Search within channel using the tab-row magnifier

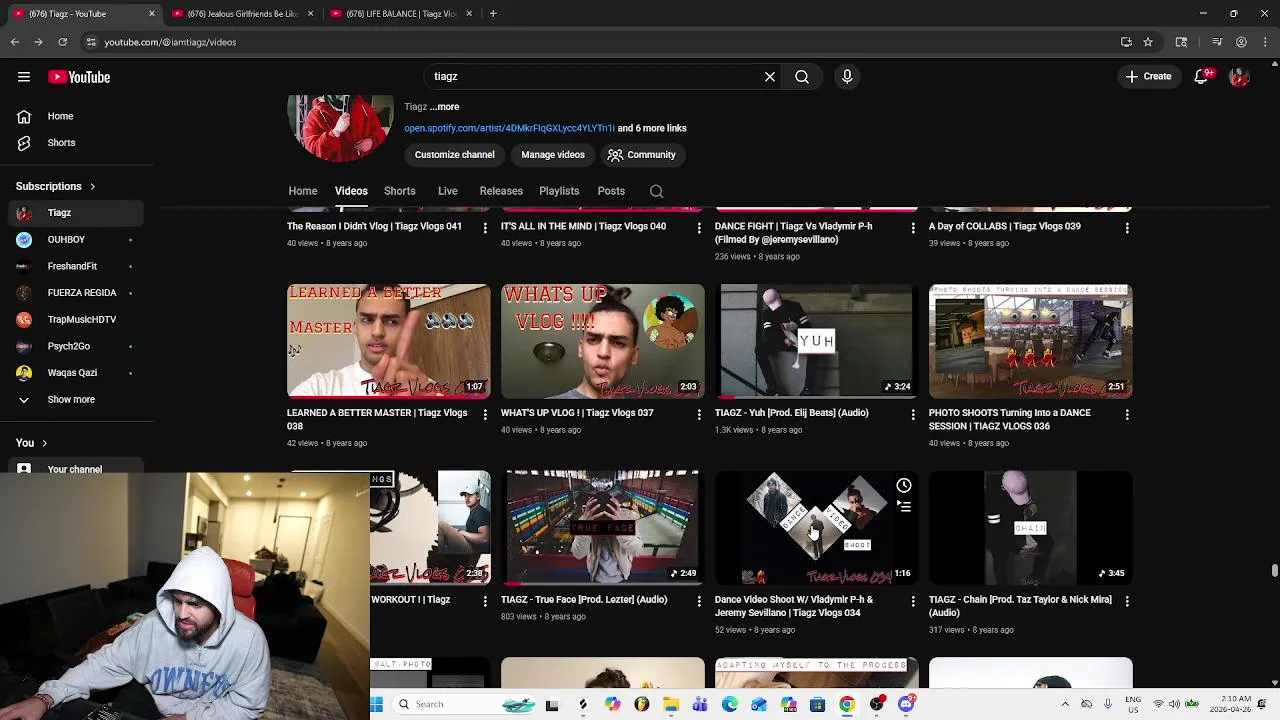[656, 191]
